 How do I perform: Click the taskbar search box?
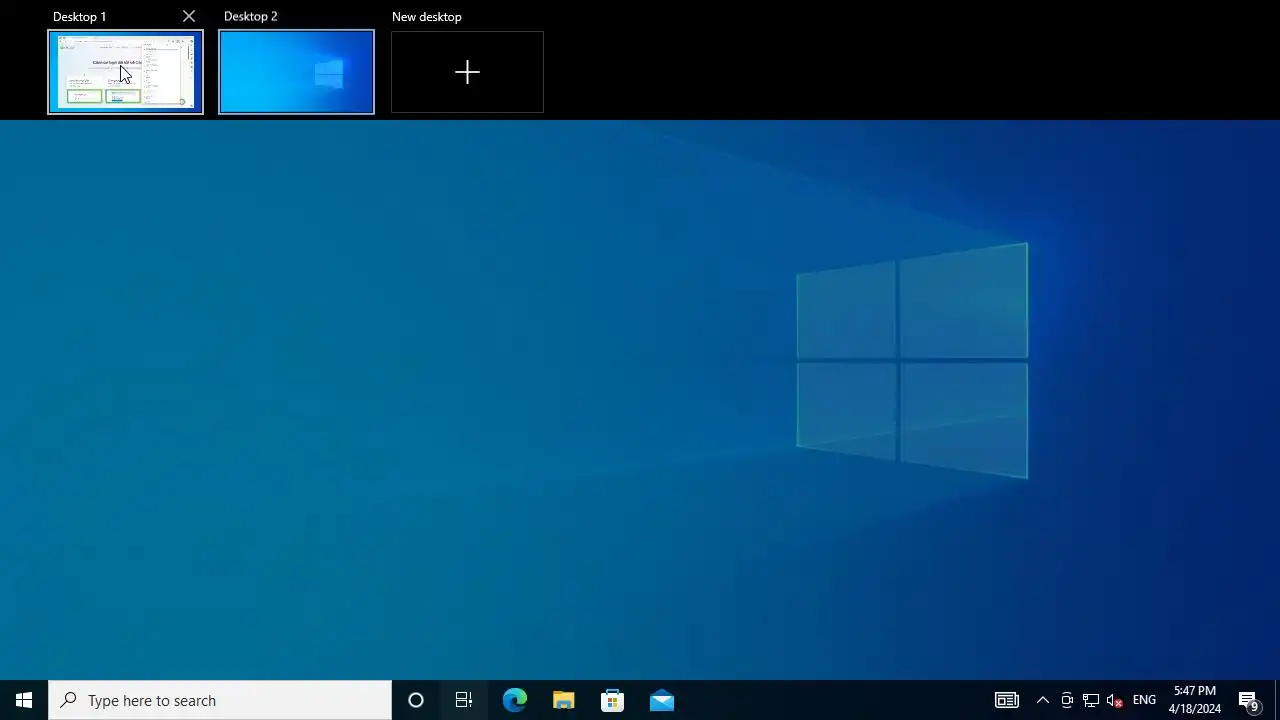(x=220, y=700)
